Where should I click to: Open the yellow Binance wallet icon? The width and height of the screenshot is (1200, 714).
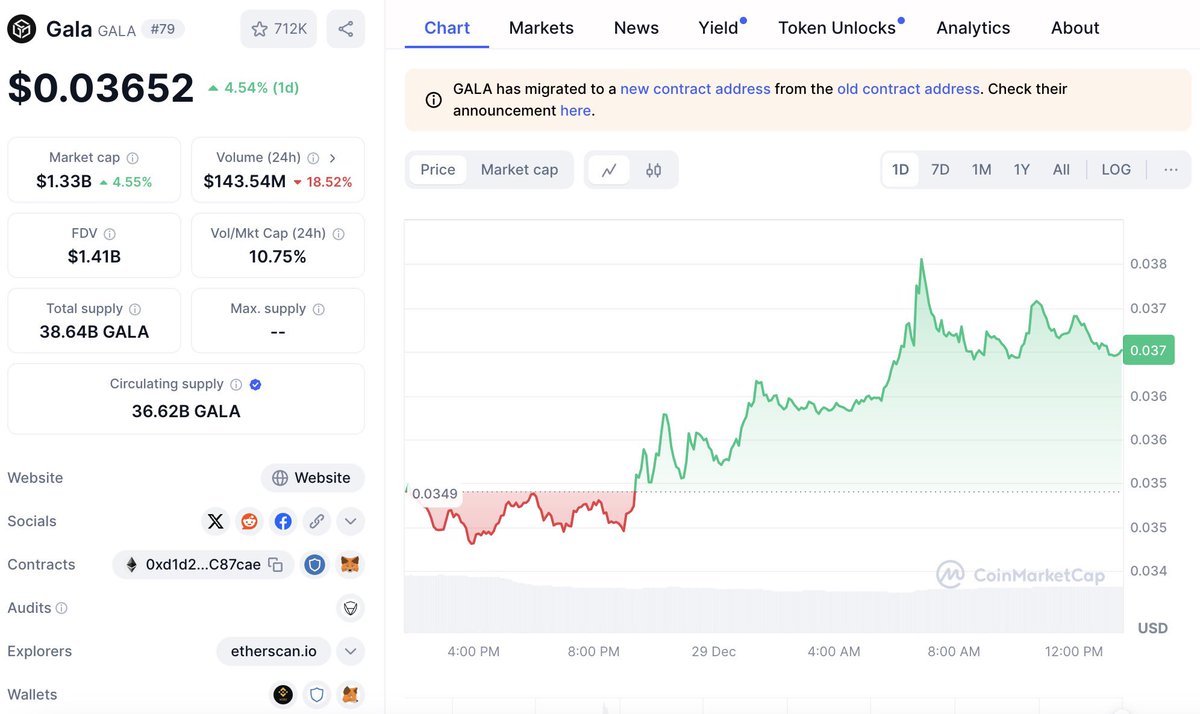pyautogui.click(x=283, y=694)
